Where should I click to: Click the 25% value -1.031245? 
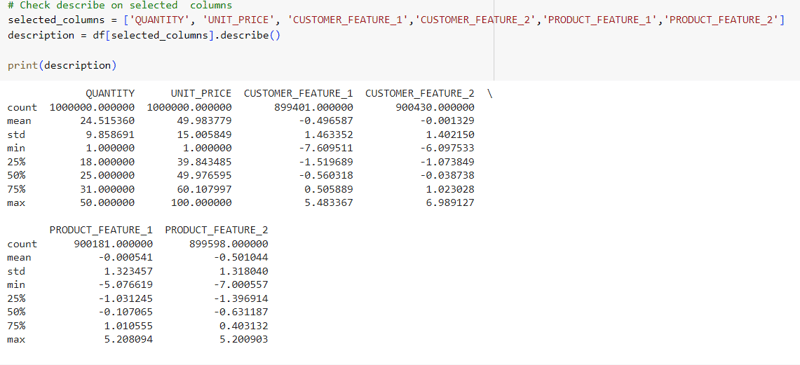click(126, 298)
